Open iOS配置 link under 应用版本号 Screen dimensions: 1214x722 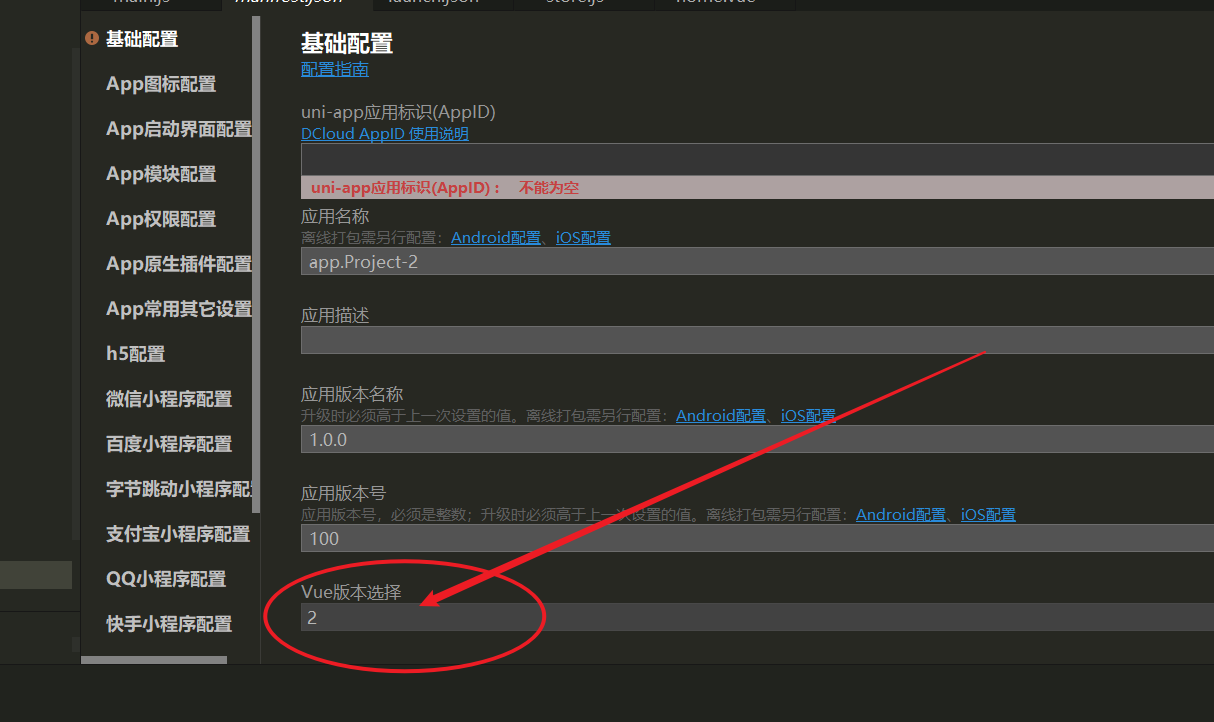[x=988, y=515]
